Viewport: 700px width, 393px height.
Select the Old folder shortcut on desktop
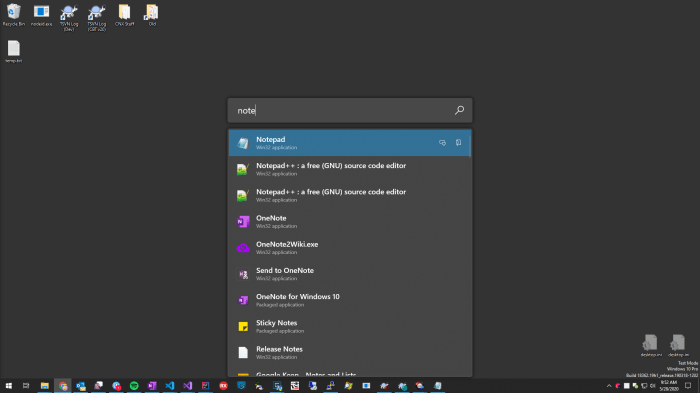(x=152, y=15)
